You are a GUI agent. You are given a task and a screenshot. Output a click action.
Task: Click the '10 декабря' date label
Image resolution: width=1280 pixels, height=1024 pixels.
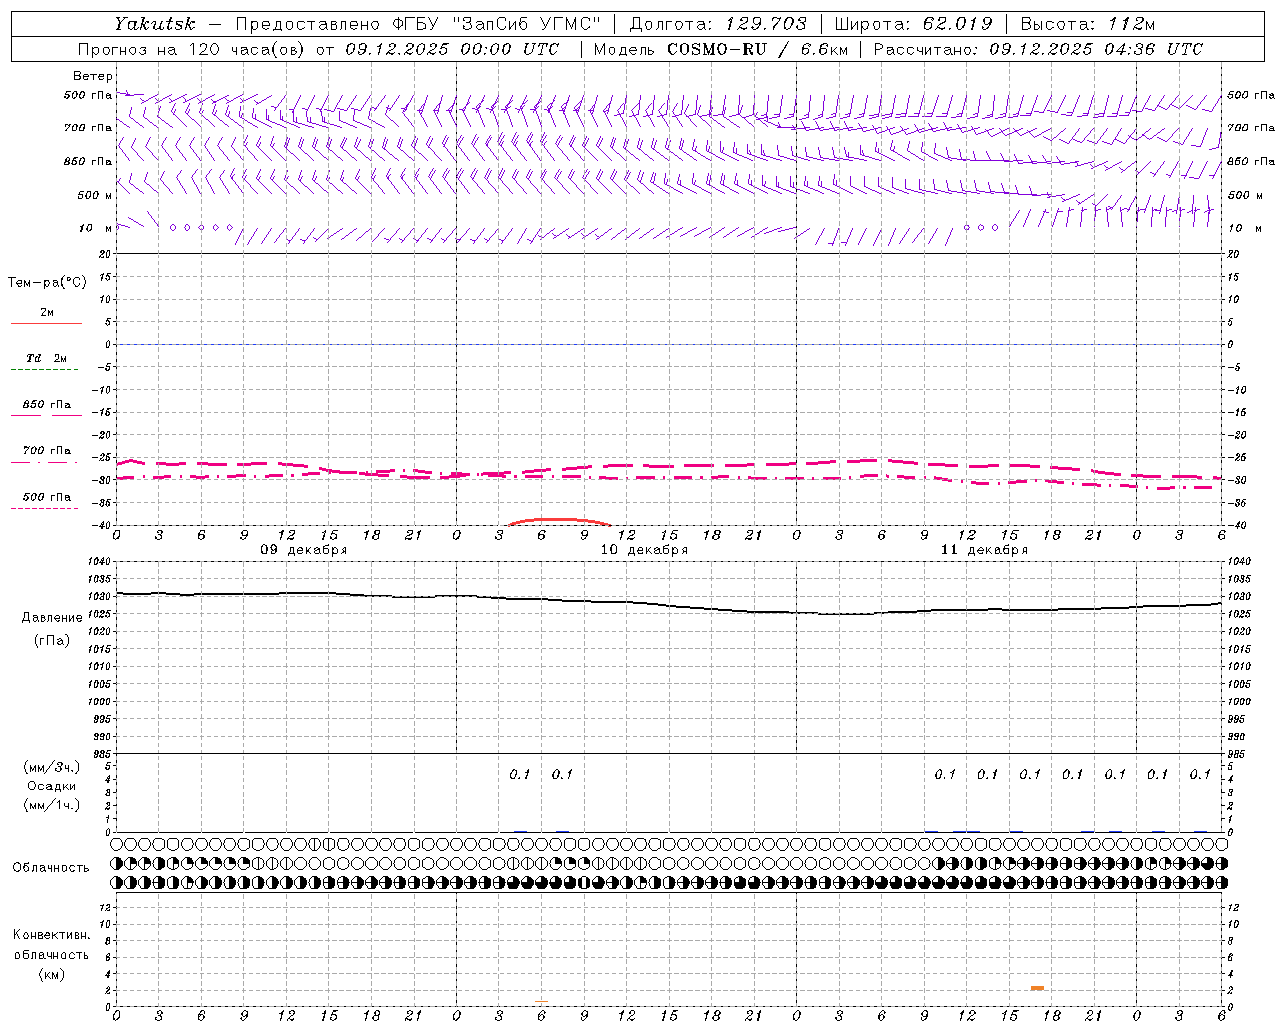point(644,550)
